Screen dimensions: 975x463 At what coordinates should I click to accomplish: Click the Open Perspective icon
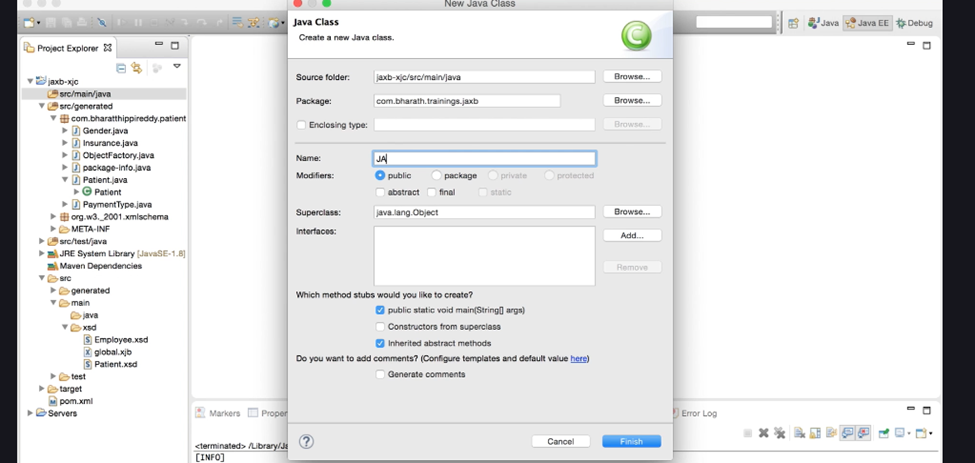pyautogui.click(x=793, y=23)
